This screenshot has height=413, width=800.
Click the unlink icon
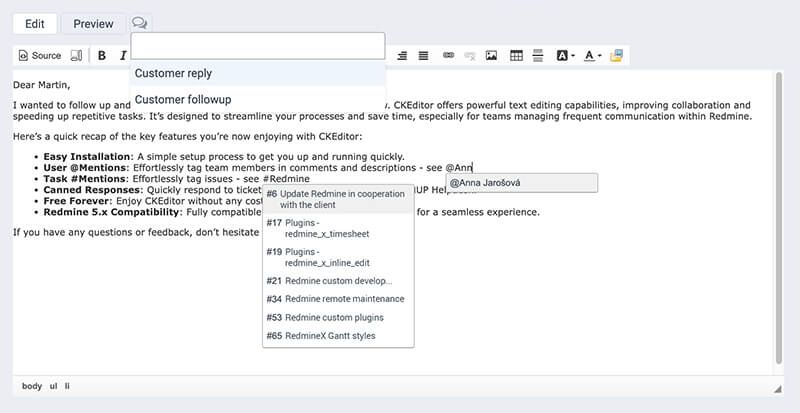(470, 56)
